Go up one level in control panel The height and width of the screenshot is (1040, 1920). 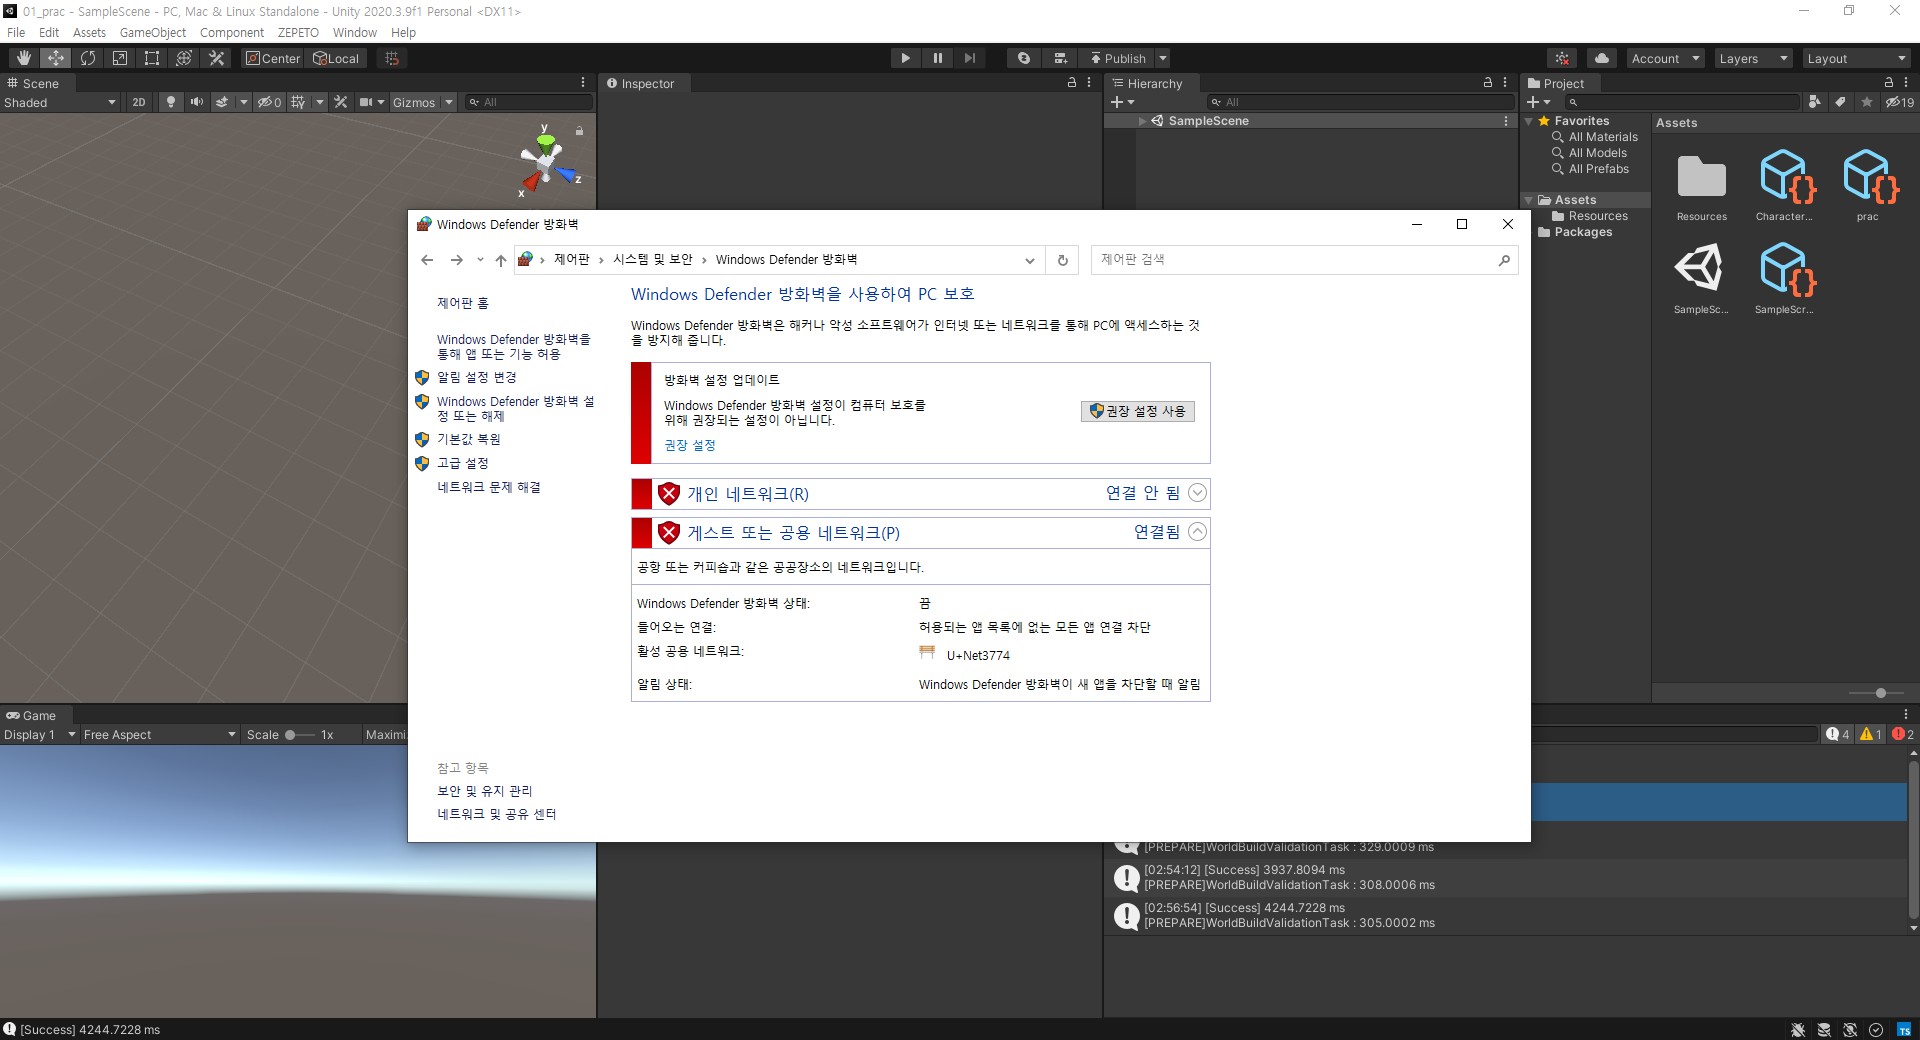501,260
